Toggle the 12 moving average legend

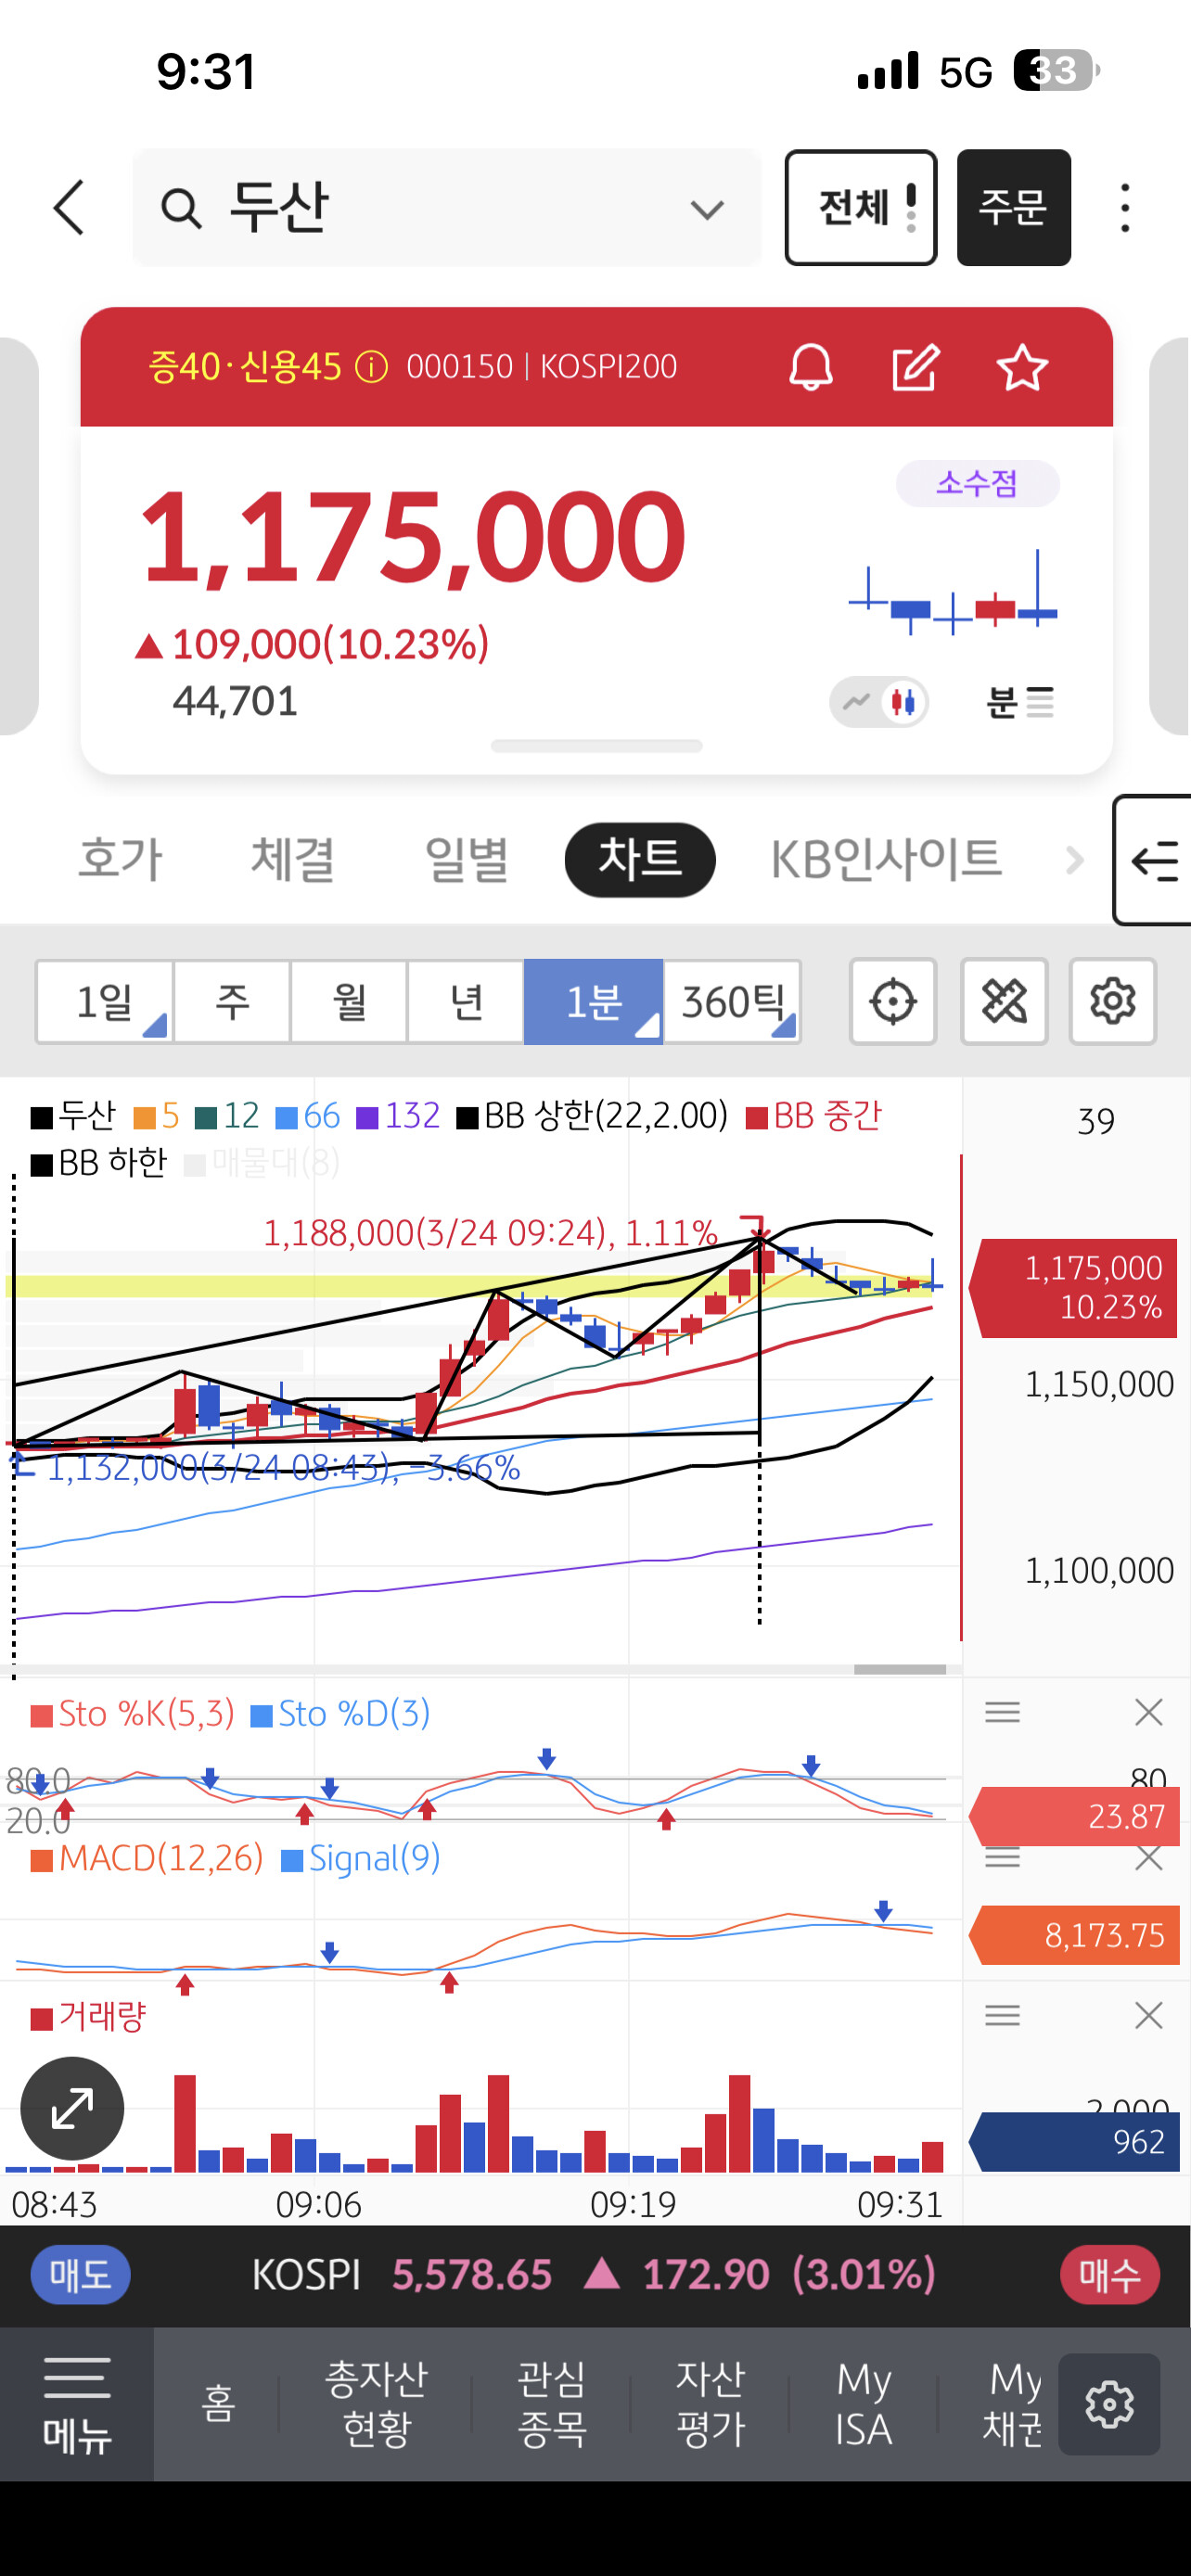(x=227, y=1115)
